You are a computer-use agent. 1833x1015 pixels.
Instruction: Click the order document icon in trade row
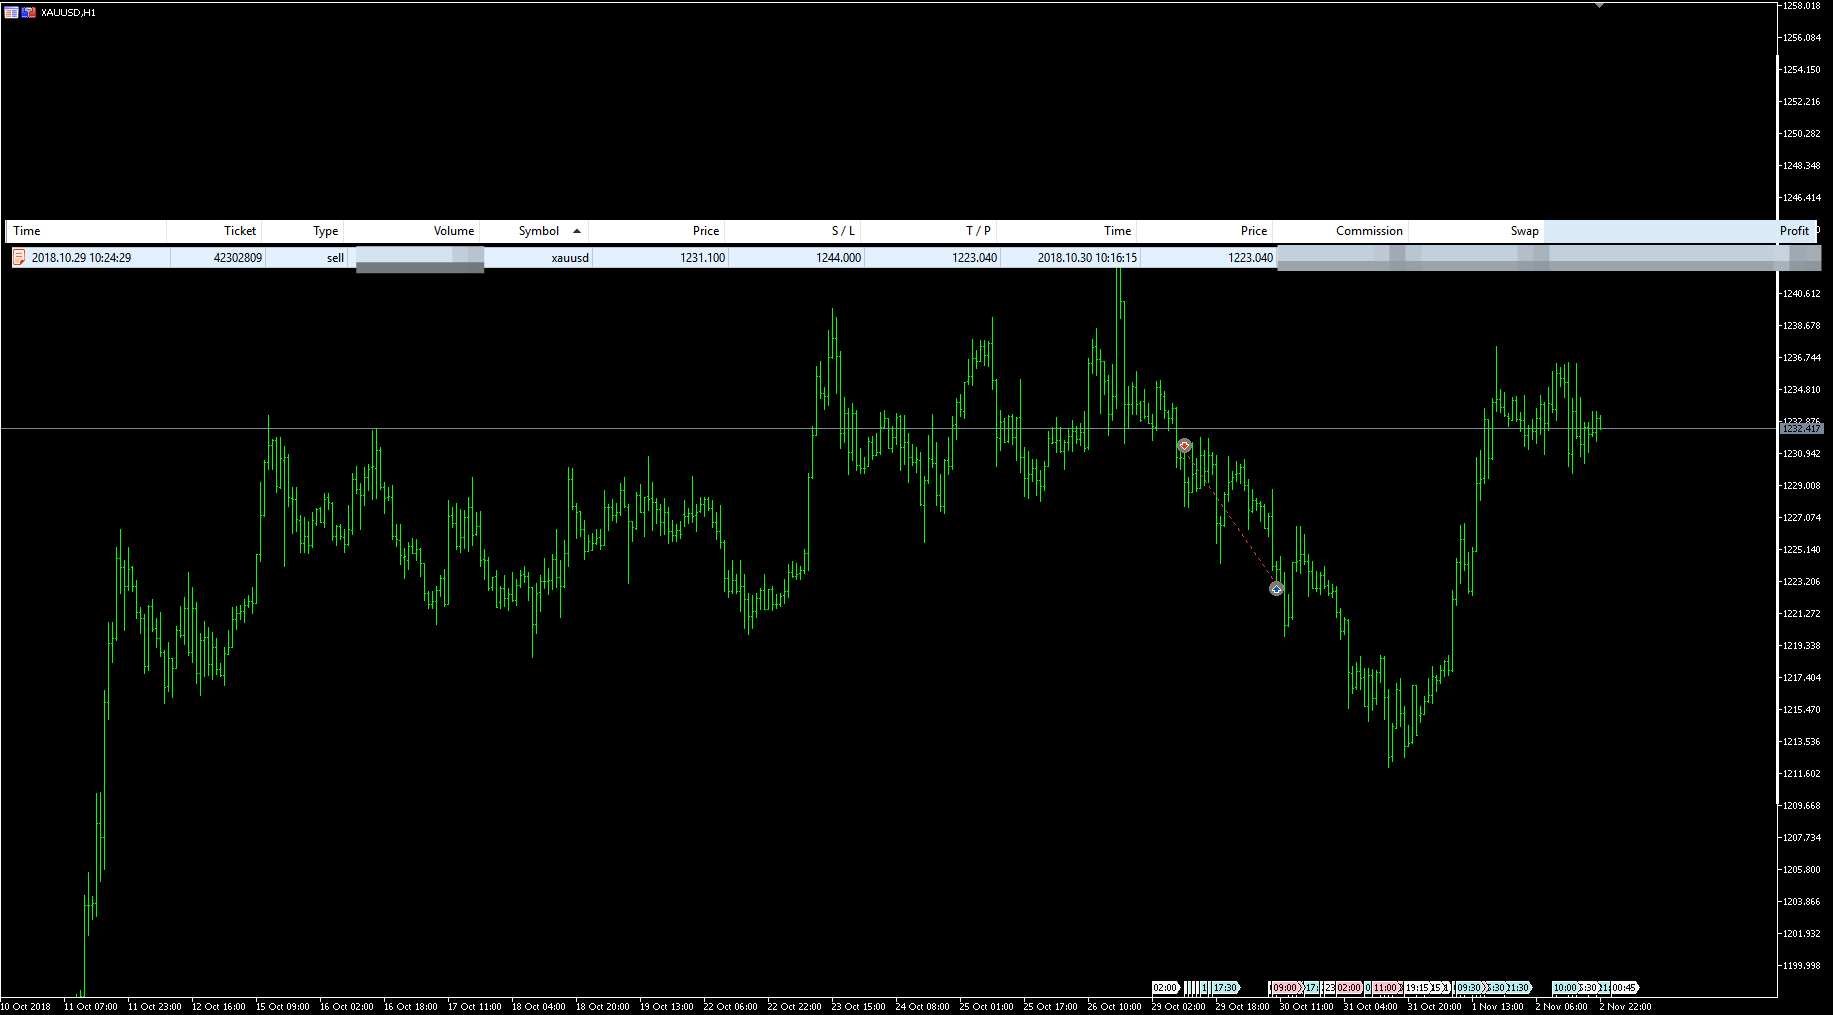tap(19, 258)
